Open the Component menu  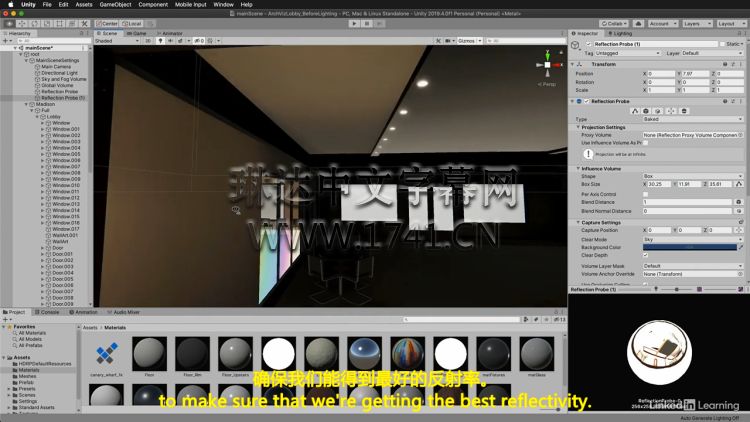click(153, 4)
